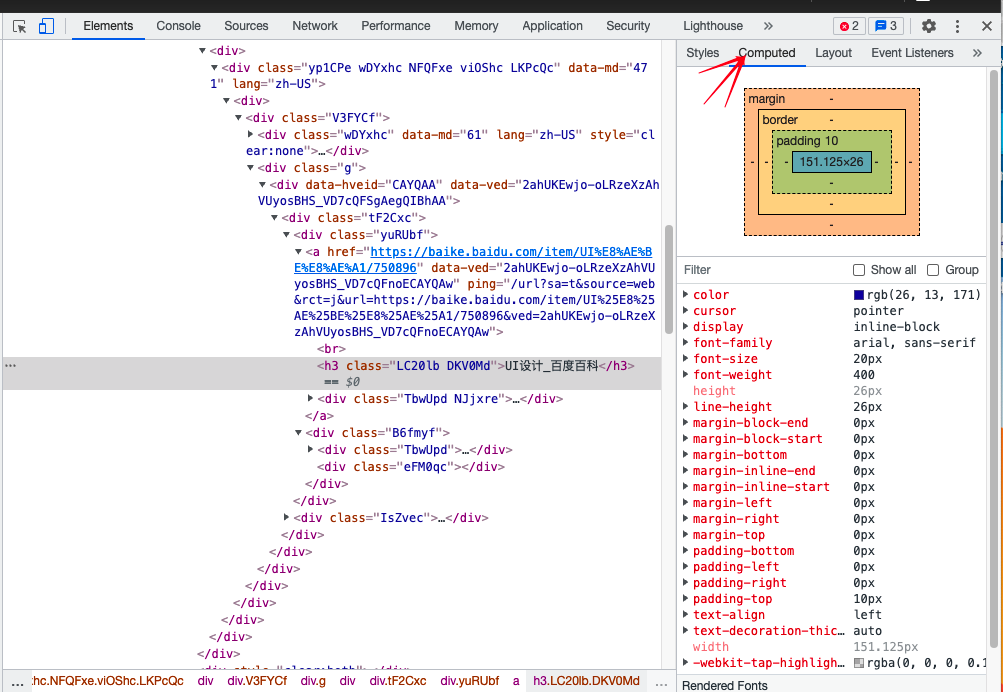This screenshot has width=1003, height=692.
Task: Expand the color computed property
Action: tap(686, 294)
